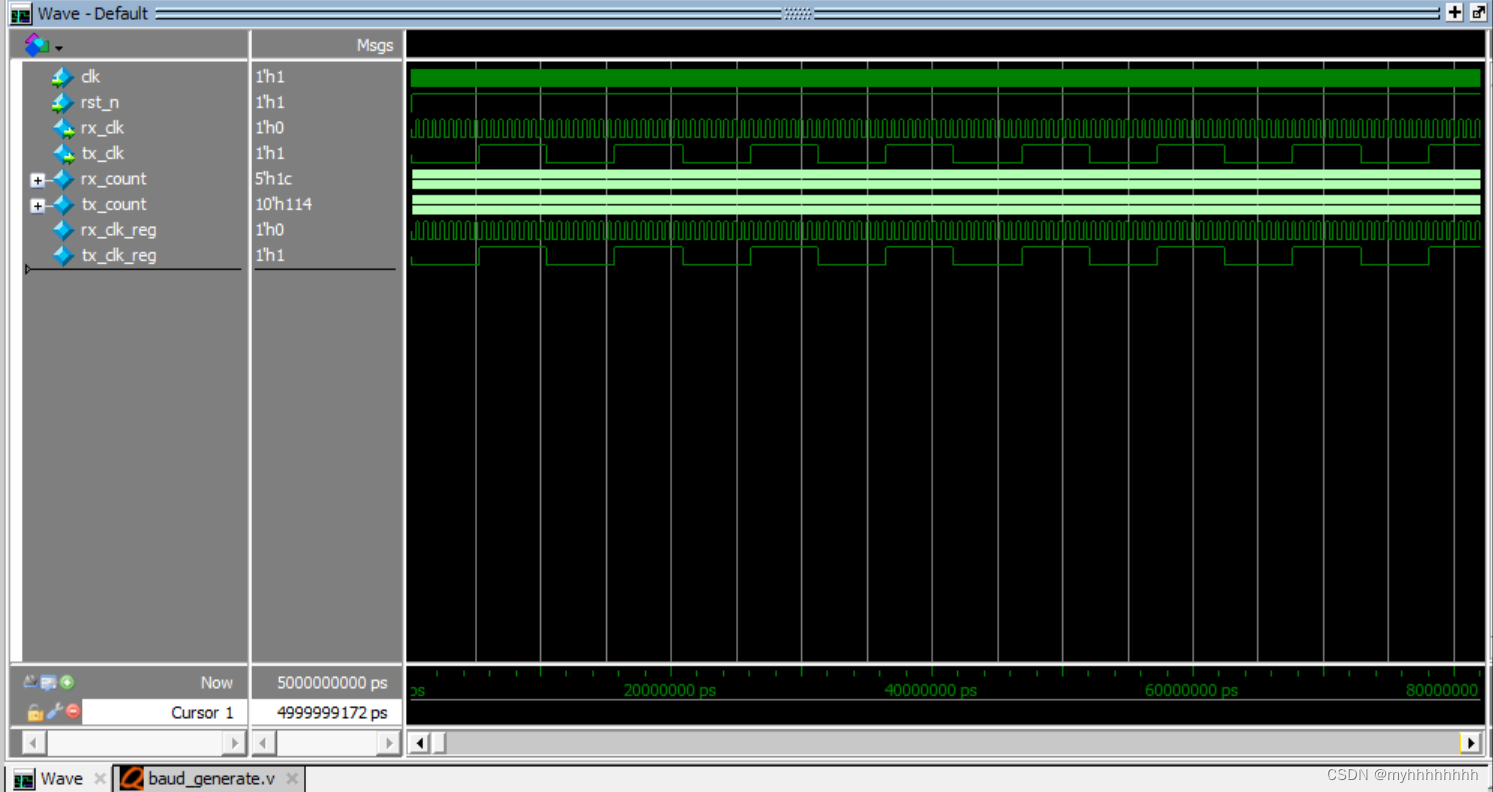Click the rx_clk value 1'h0
Image resolution: width=1493 pixels, height=792 pixels.
coord(269,128)
